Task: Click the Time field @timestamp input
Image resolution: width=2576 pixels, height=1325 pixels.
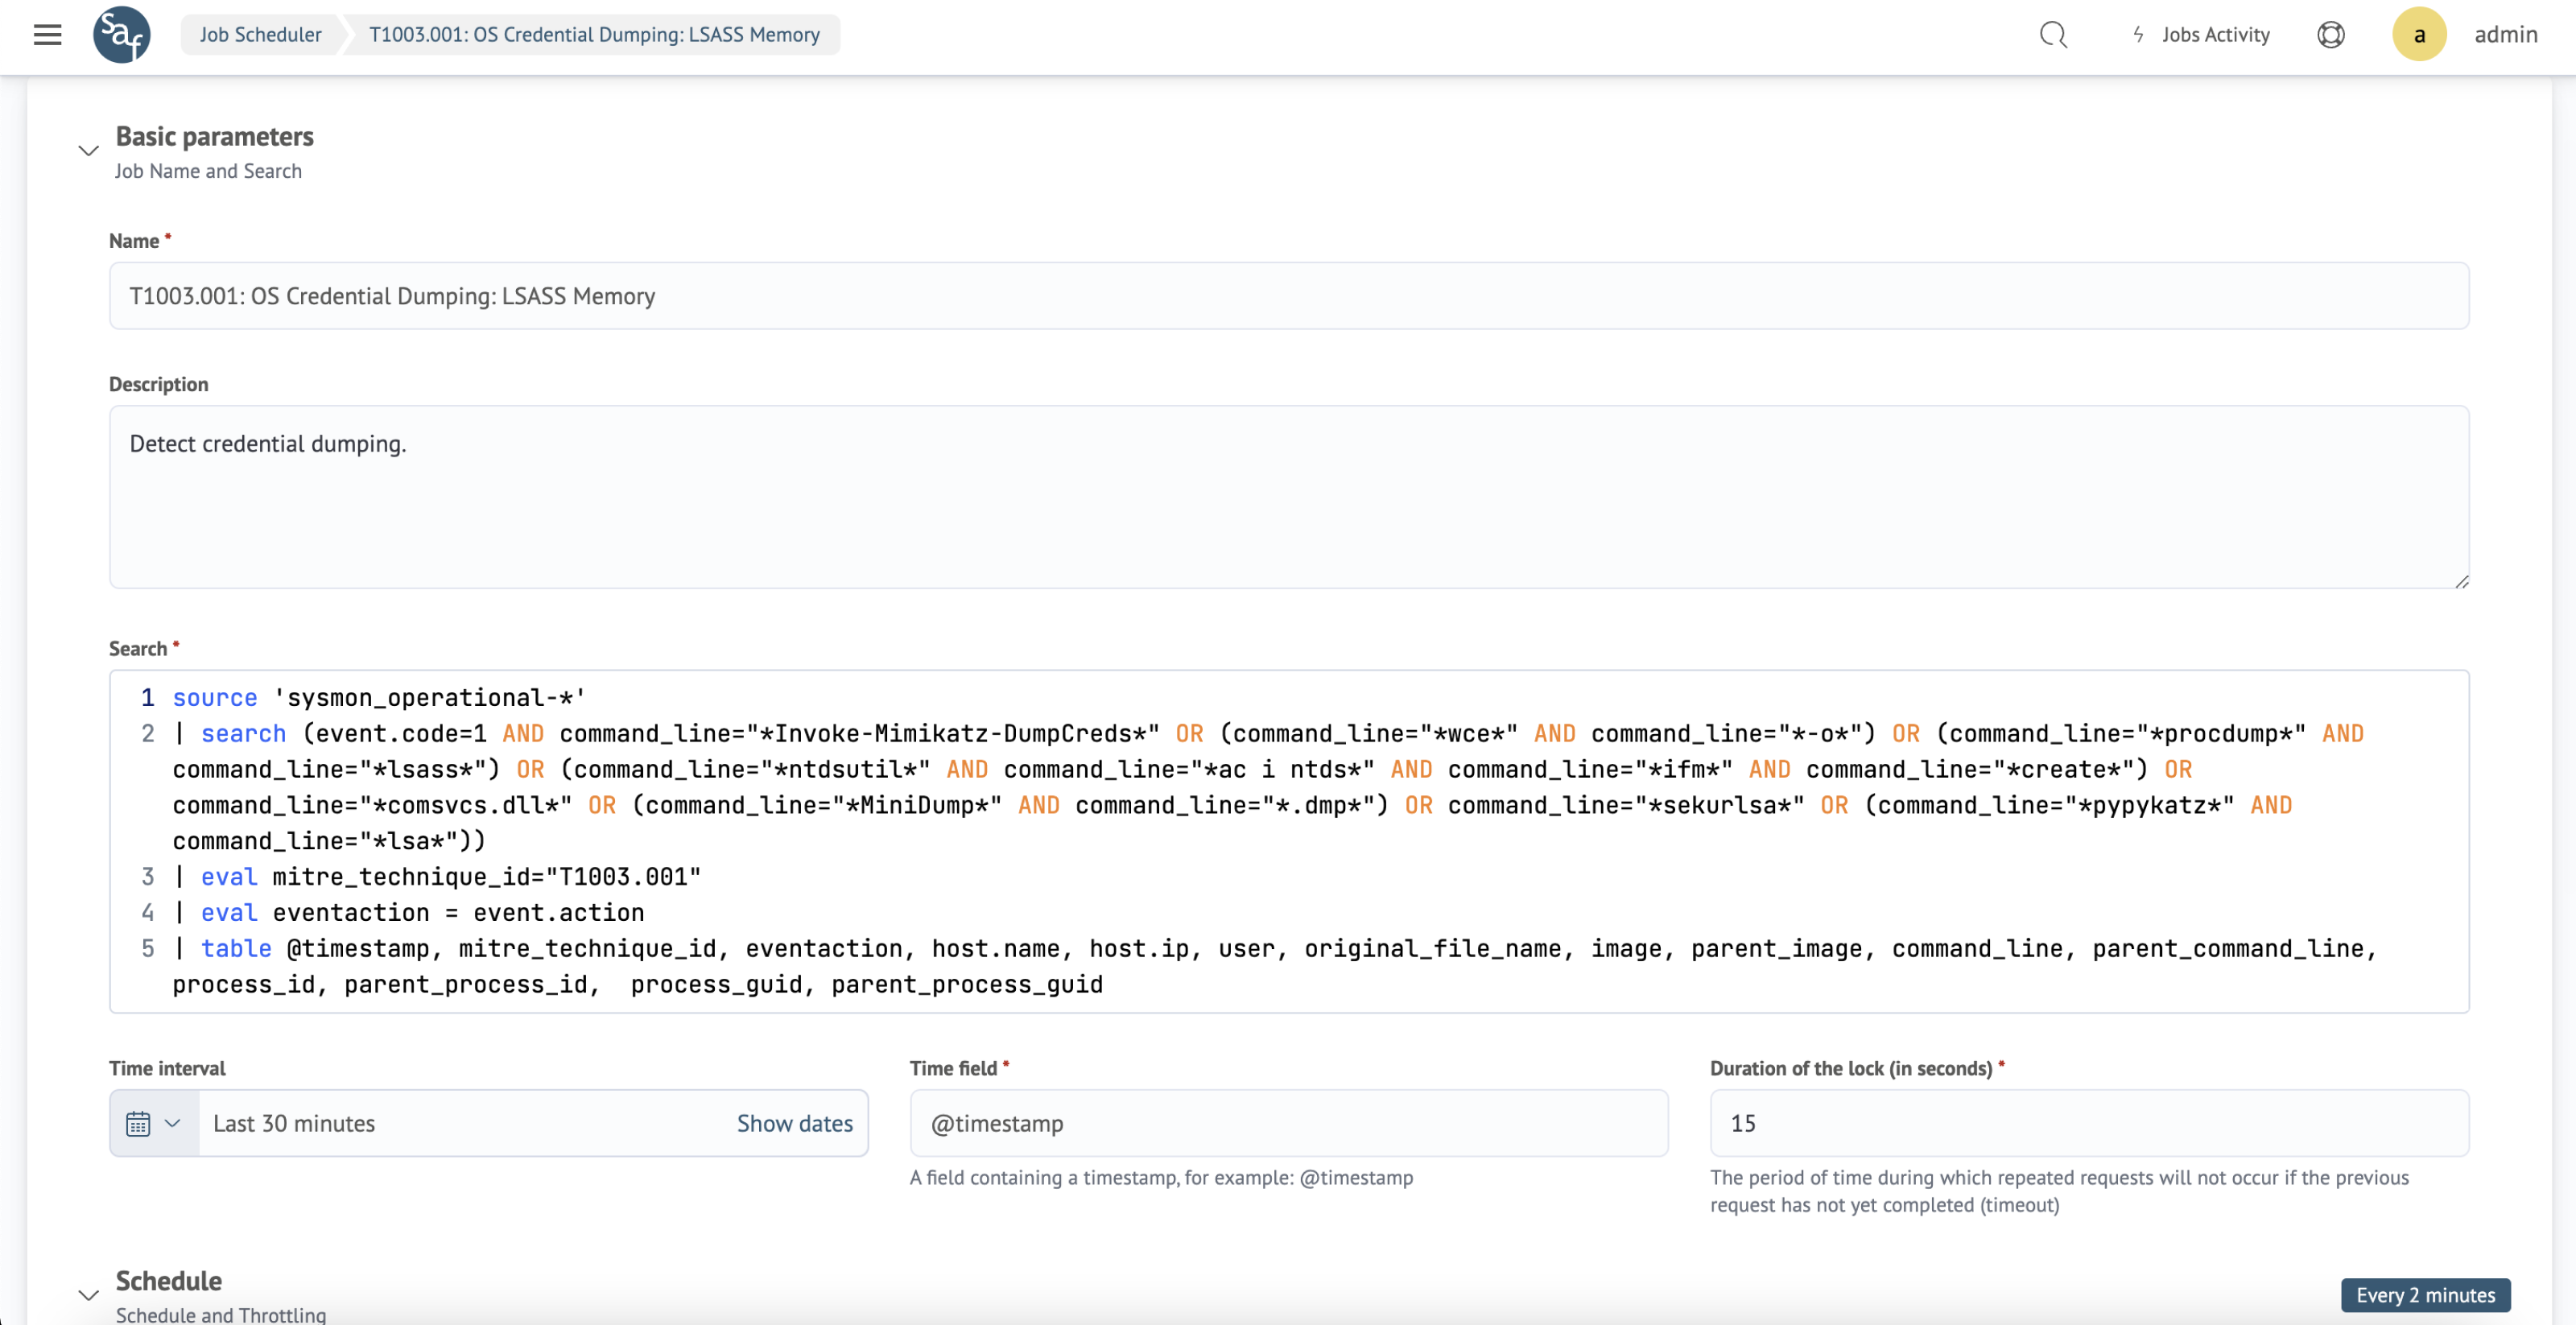Action: (x=1288, y=1124)
